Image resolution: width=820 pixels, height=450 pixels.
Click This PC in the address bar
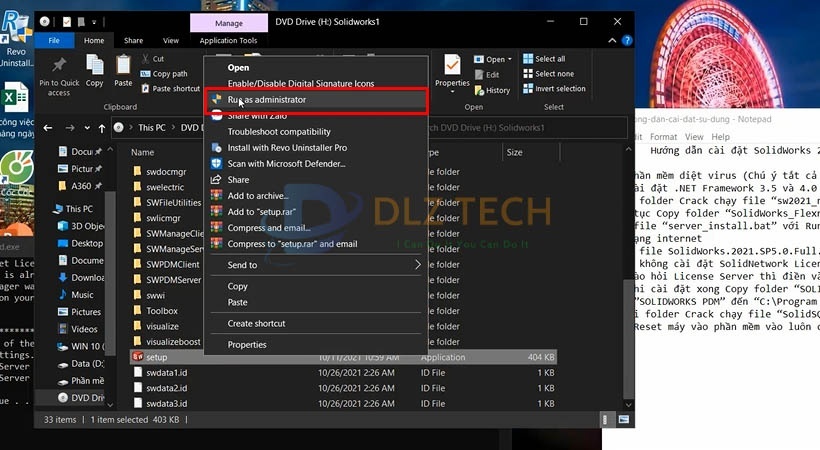point(152,128)
